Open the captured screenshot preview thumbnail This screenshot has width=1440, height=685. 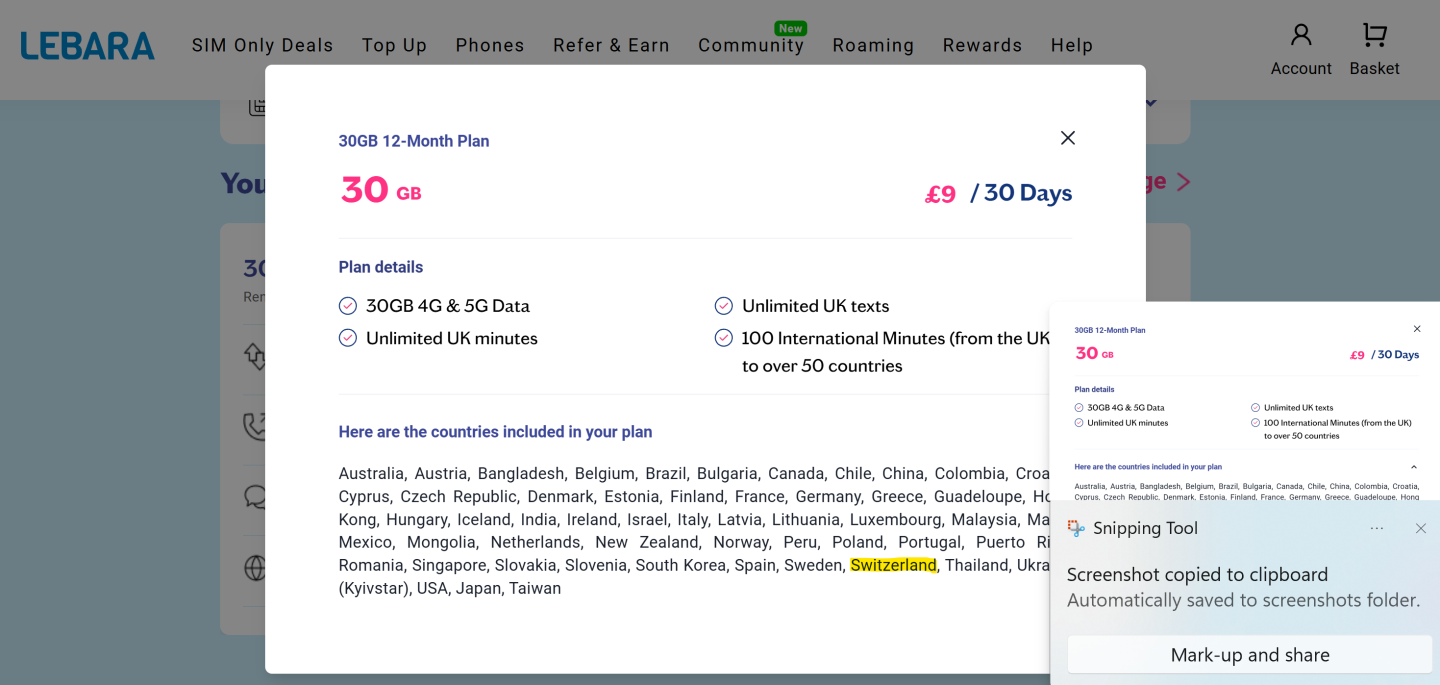(1244, 400)
